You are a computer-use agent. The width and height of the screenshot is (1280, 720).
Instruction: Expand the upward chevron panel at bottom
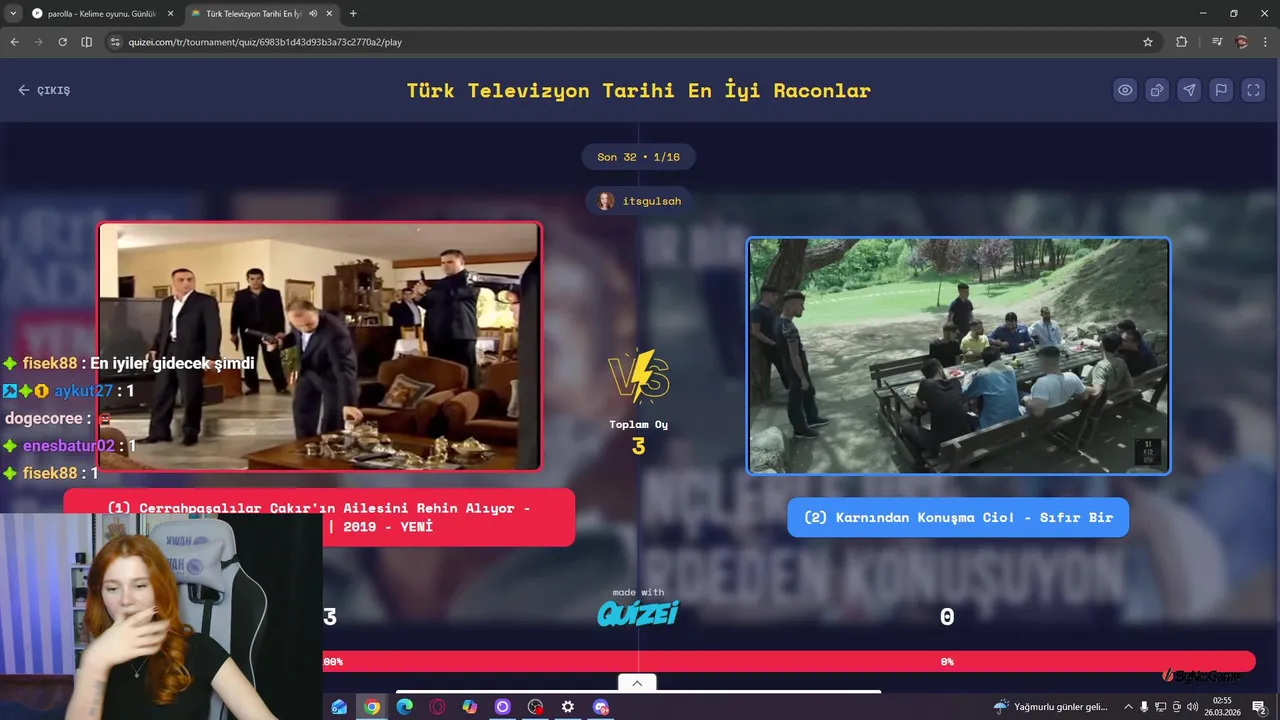(637, 683)
